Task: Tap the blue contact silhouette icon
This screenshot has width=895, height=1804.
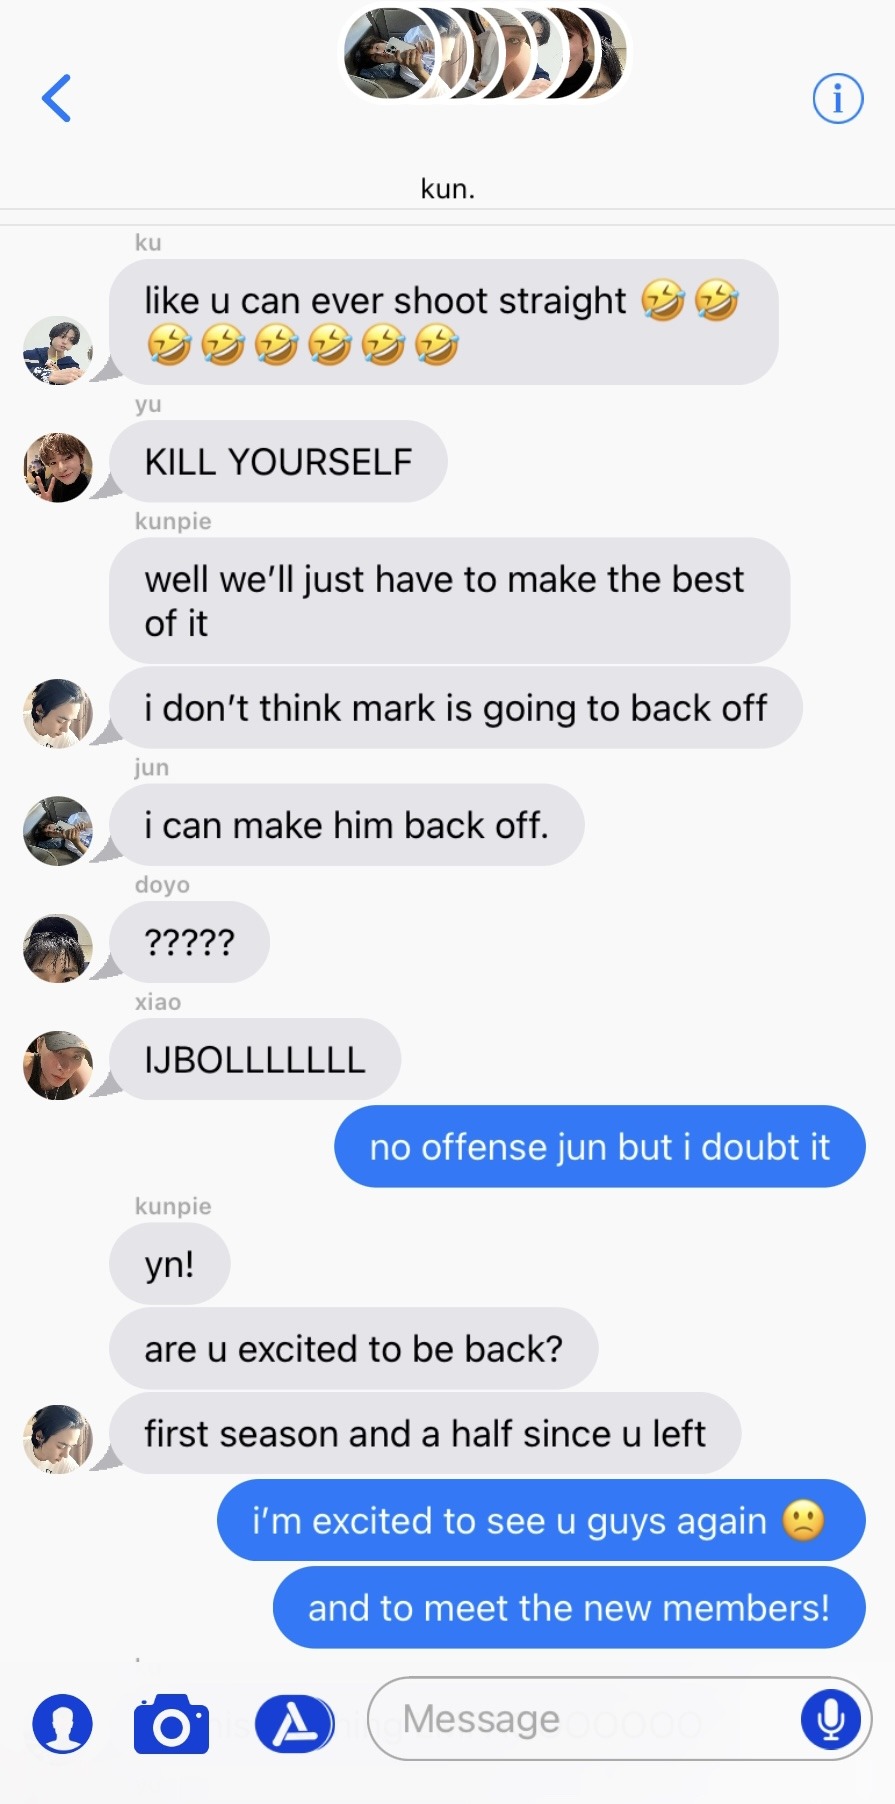Action: coord(62,1723)
